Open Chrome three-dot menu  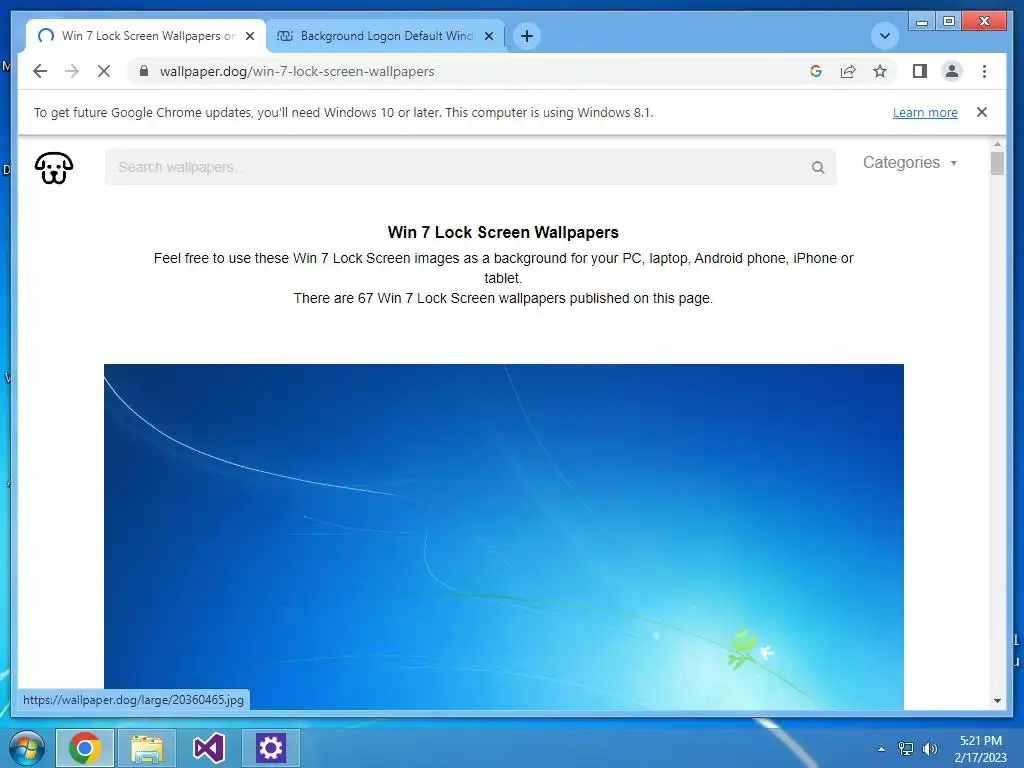pyautogui.click(x=984, y=71)
